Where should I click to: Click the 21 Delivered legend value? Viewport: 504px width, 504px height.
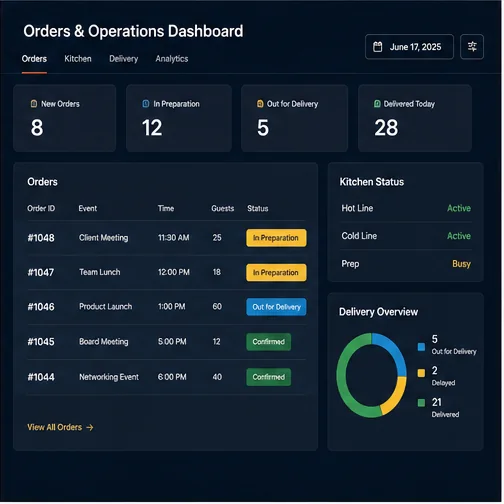tap(438, 403)
